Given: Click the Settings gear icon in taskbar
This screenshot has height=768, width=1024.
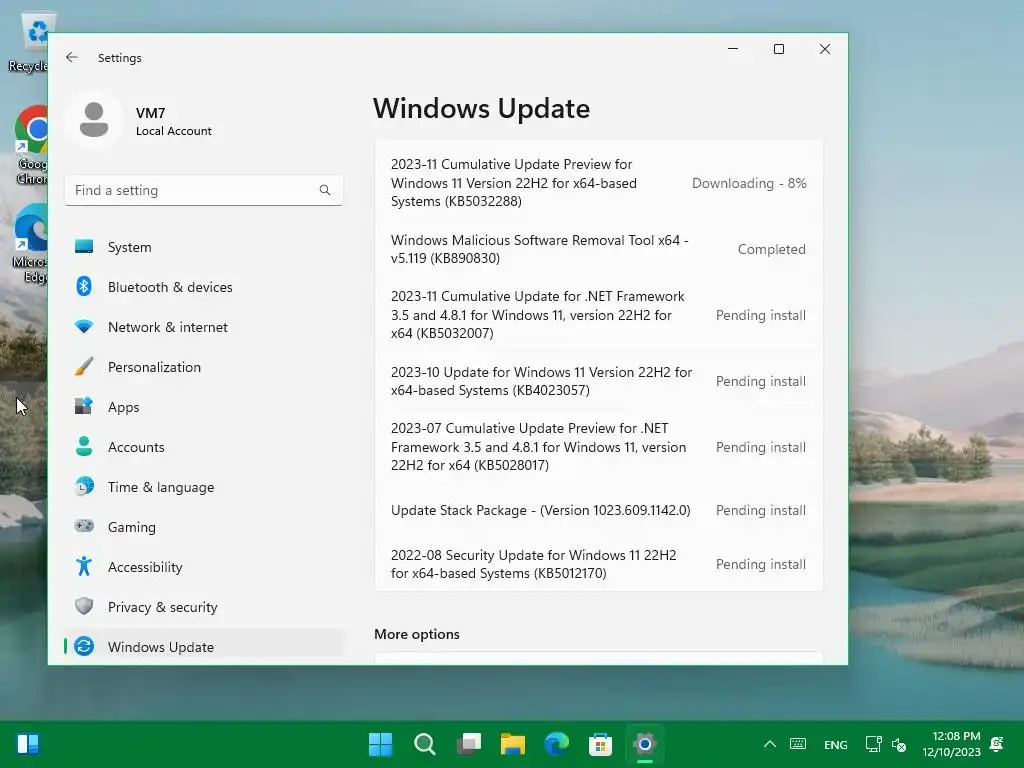Looking at the screenshot, I should [x=645, y=744].
